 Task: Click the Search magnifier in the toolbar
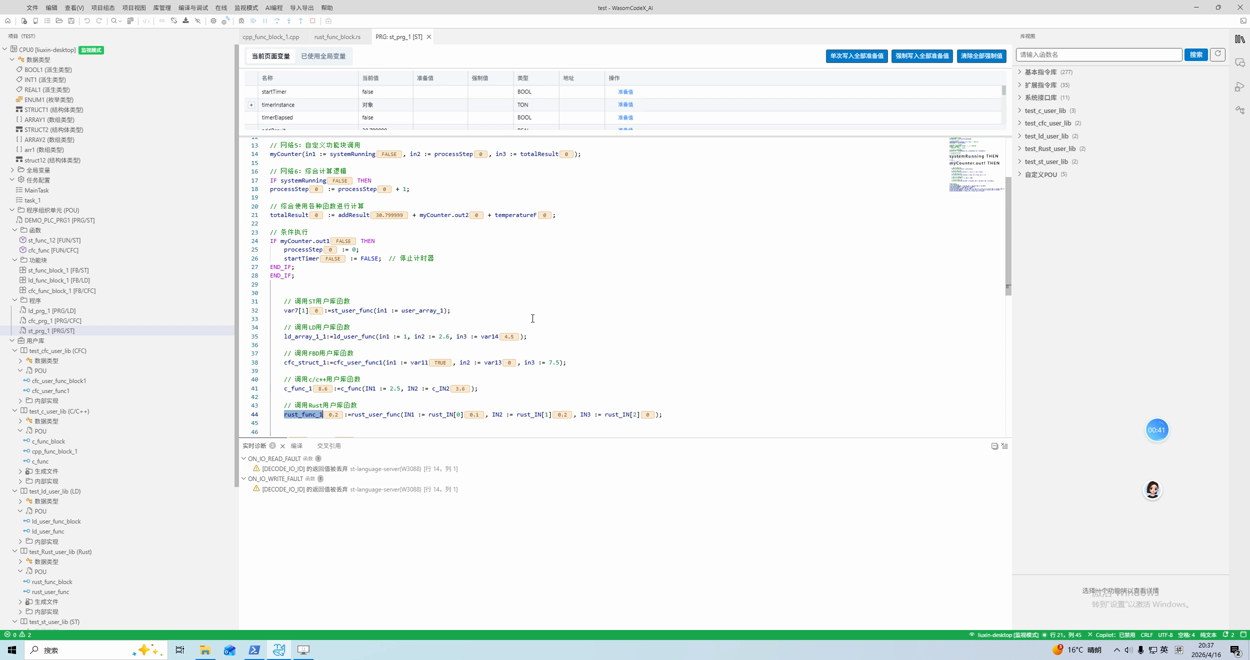(x=115, y=21)
